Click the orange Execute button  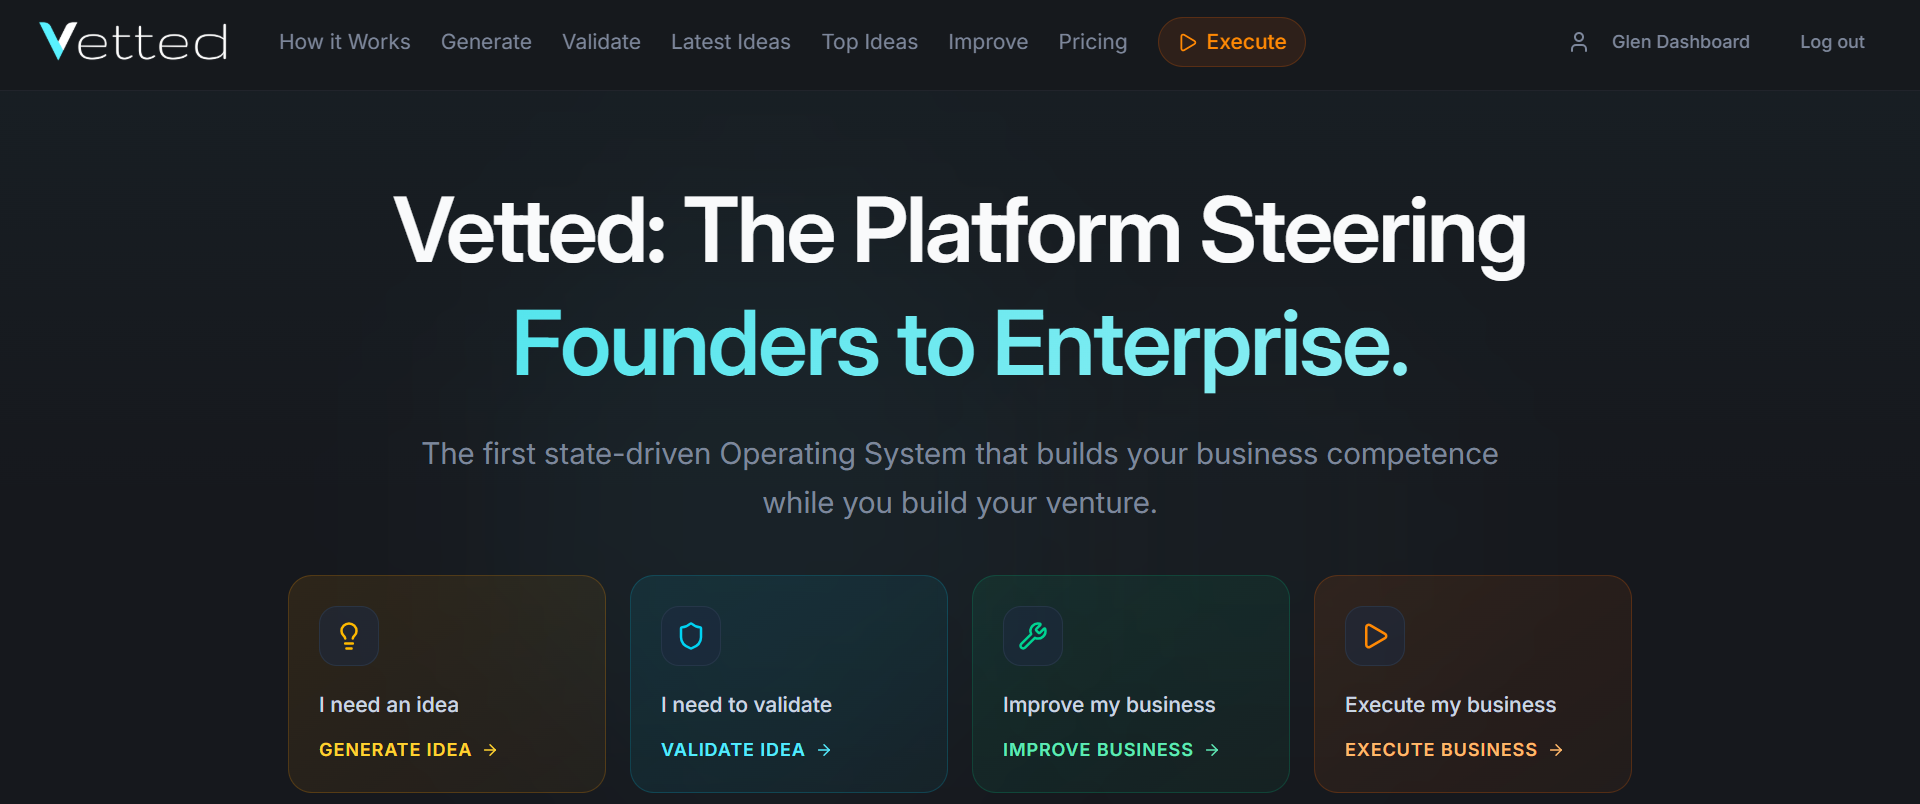coord(1231,42)
